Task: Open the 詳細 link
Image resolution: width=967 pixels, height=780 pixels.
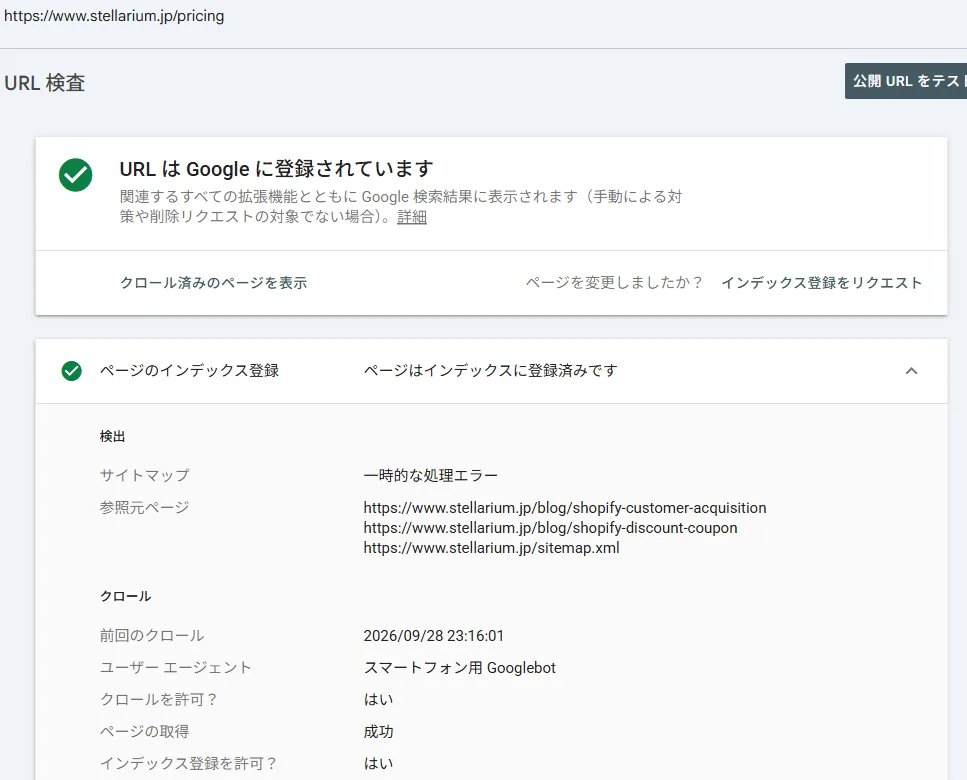Action: pyautogui.click(x=412, y=216)
